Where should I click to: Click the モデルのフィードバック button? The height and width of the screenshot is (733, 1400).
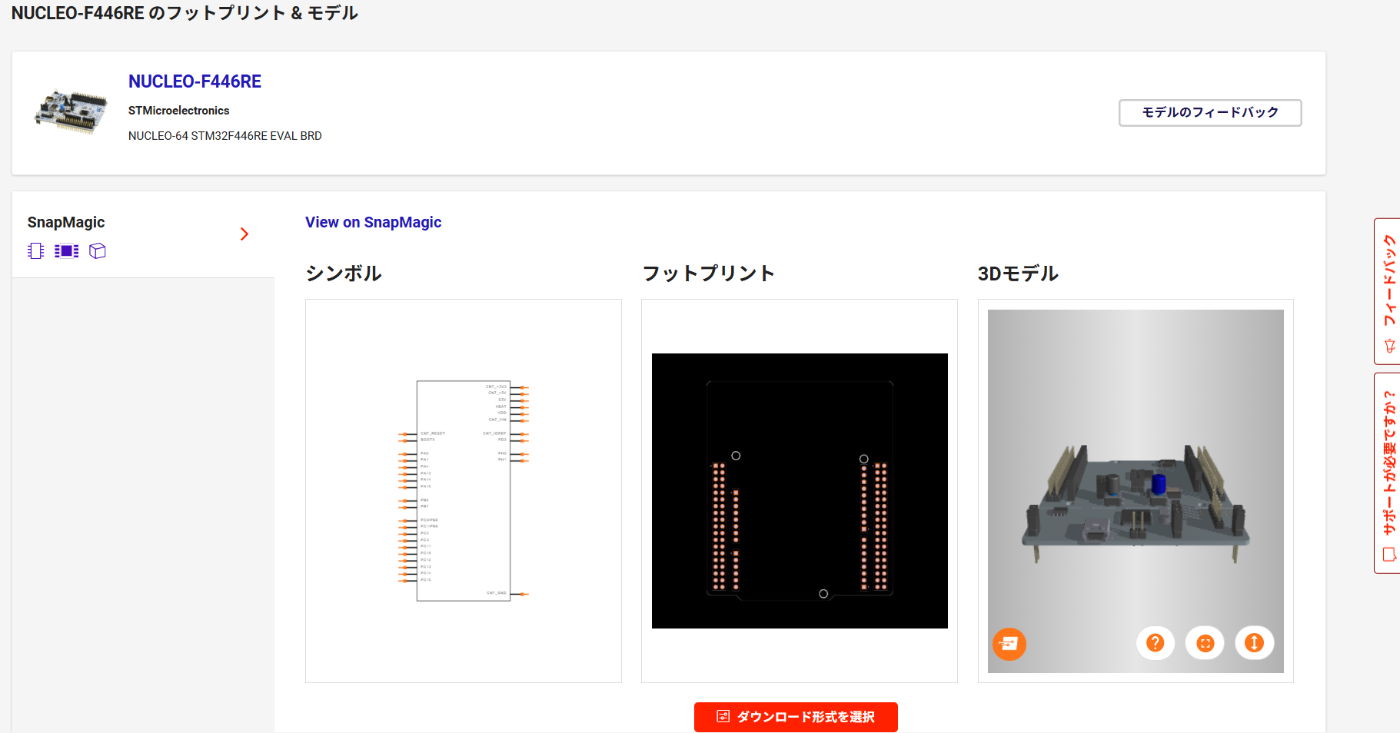(1210, 113)
